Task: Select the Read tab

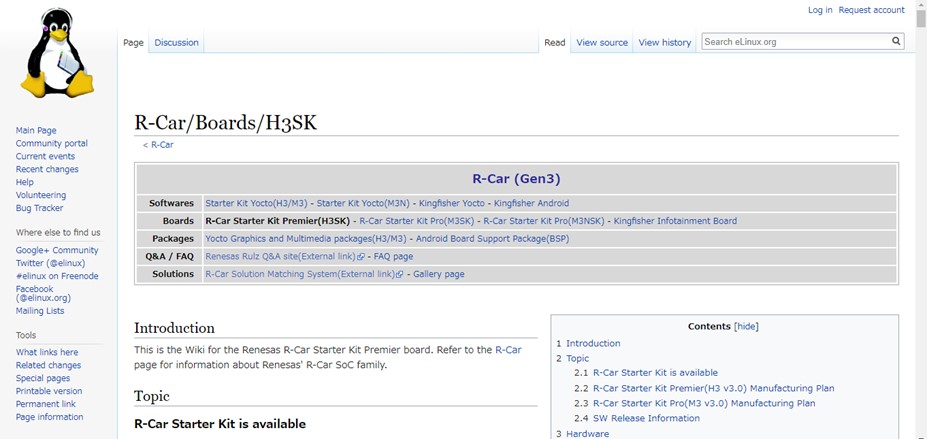Action: pos(555,43)
